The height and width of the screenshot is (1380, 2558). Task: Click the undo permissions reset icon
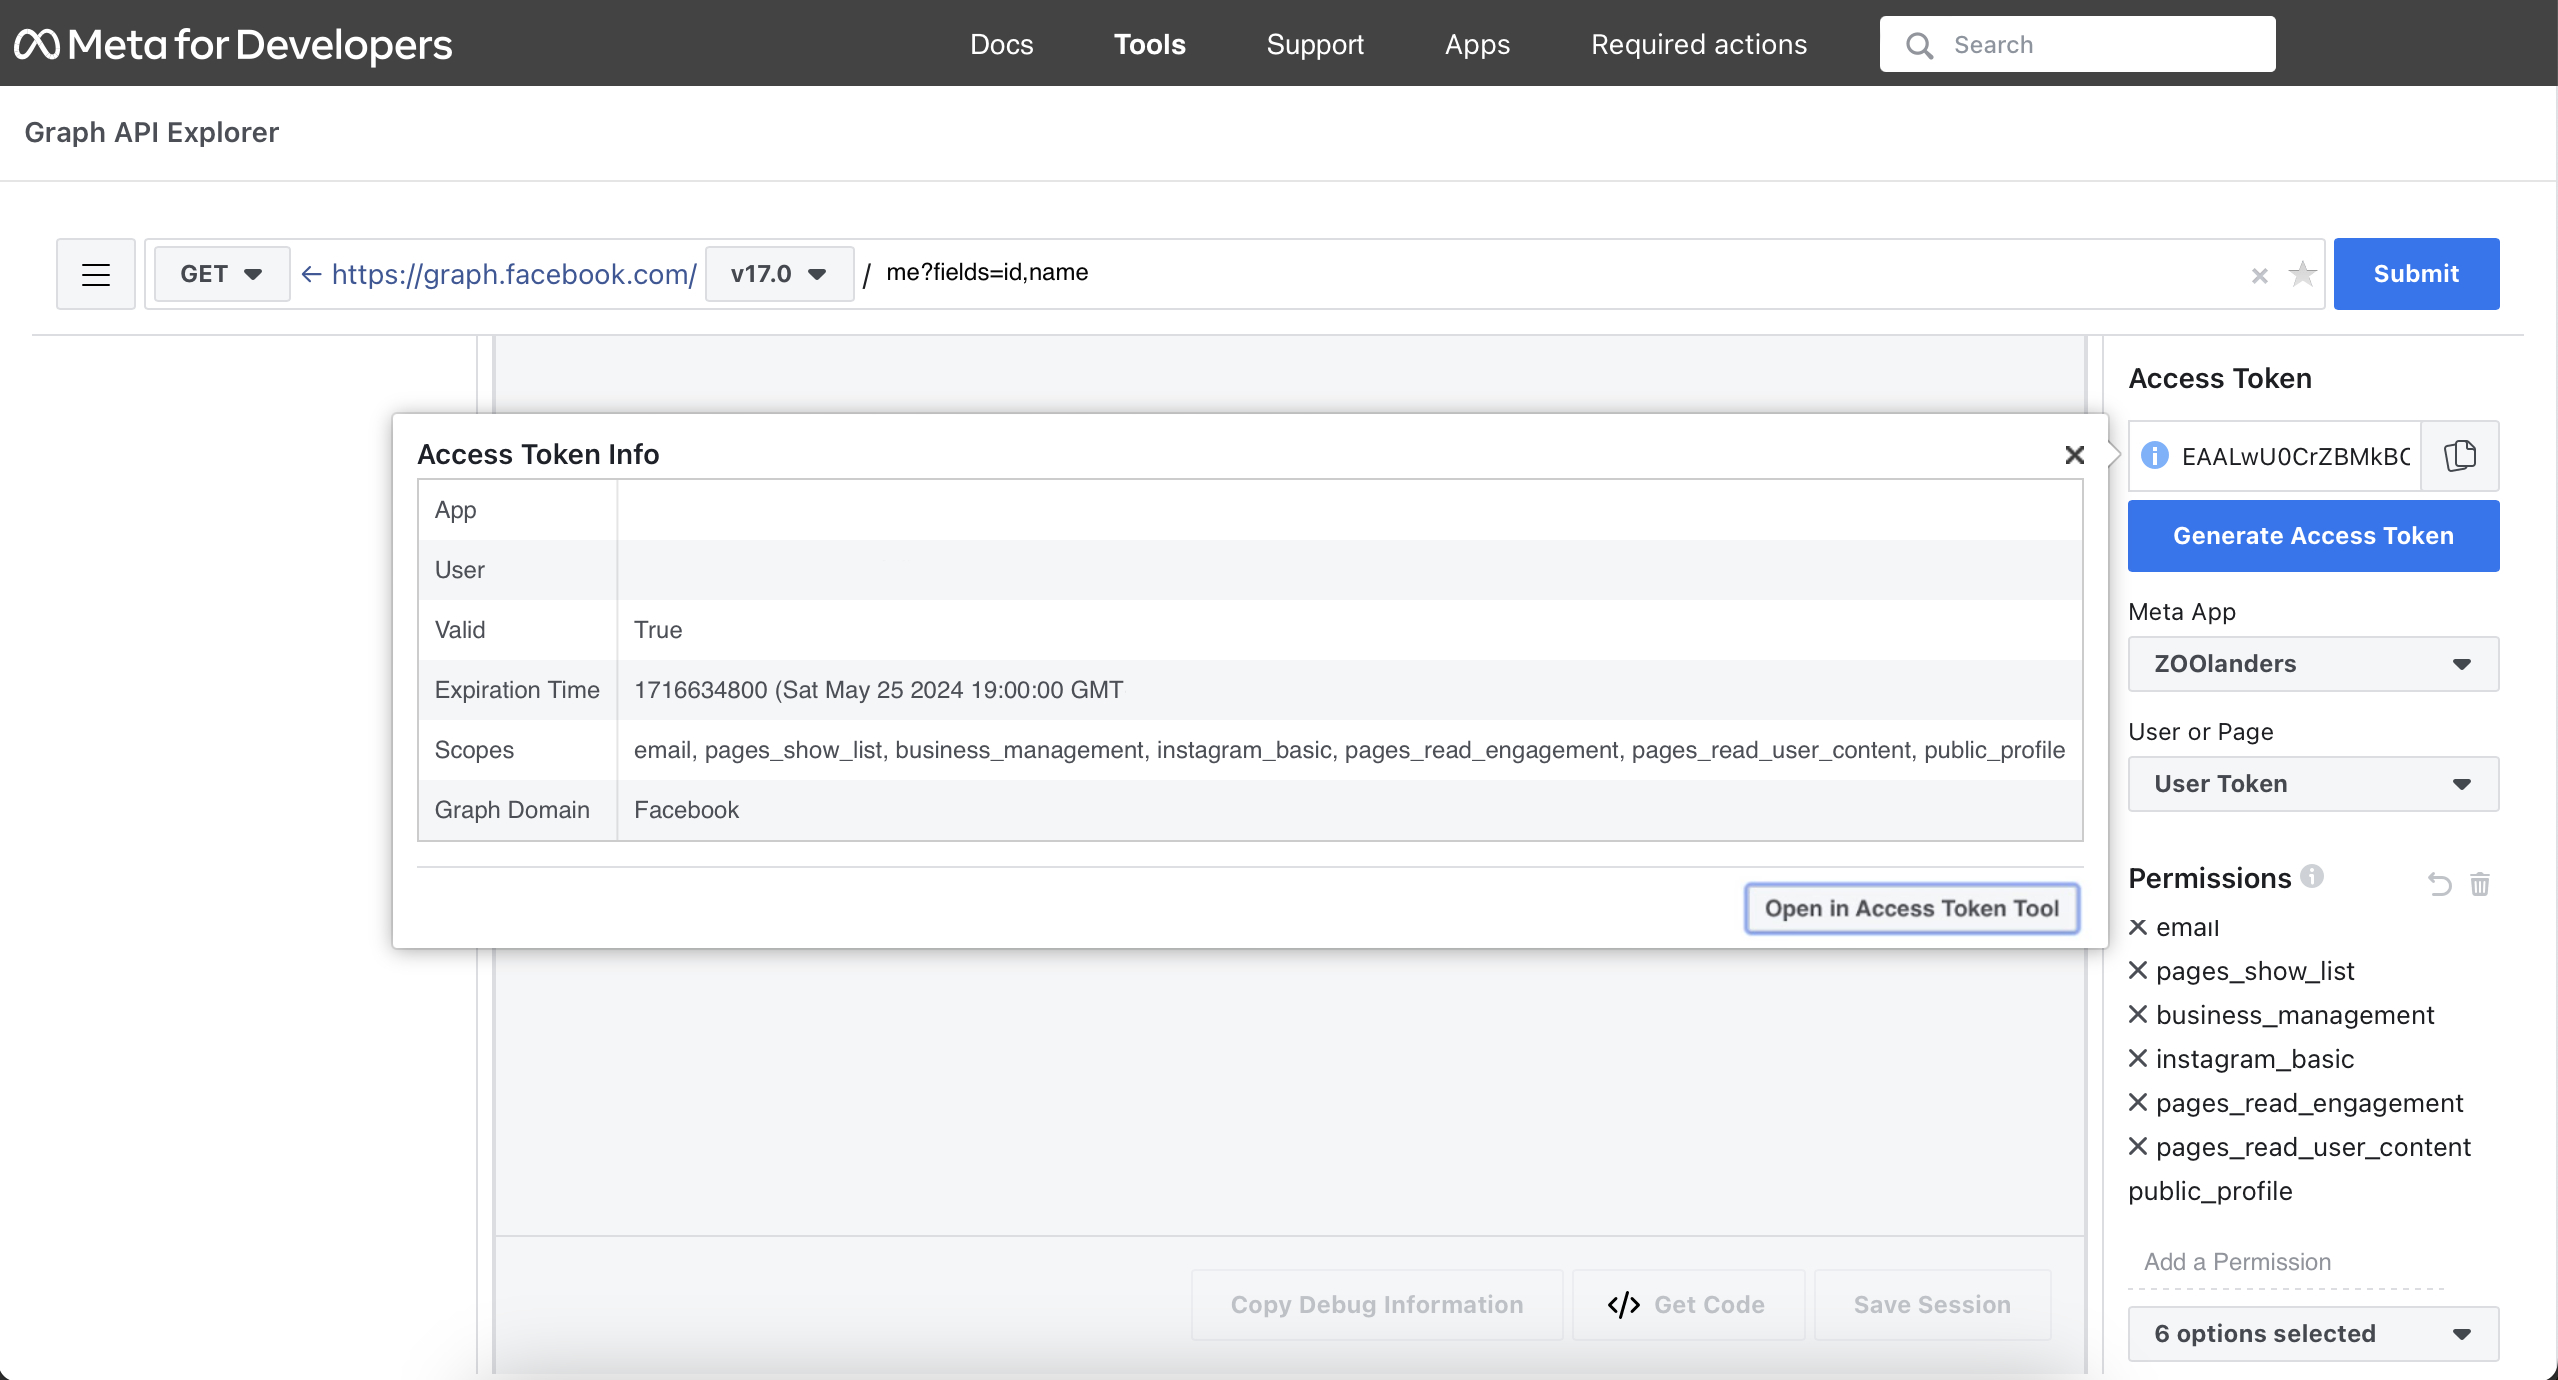[x=2439, y=884]
